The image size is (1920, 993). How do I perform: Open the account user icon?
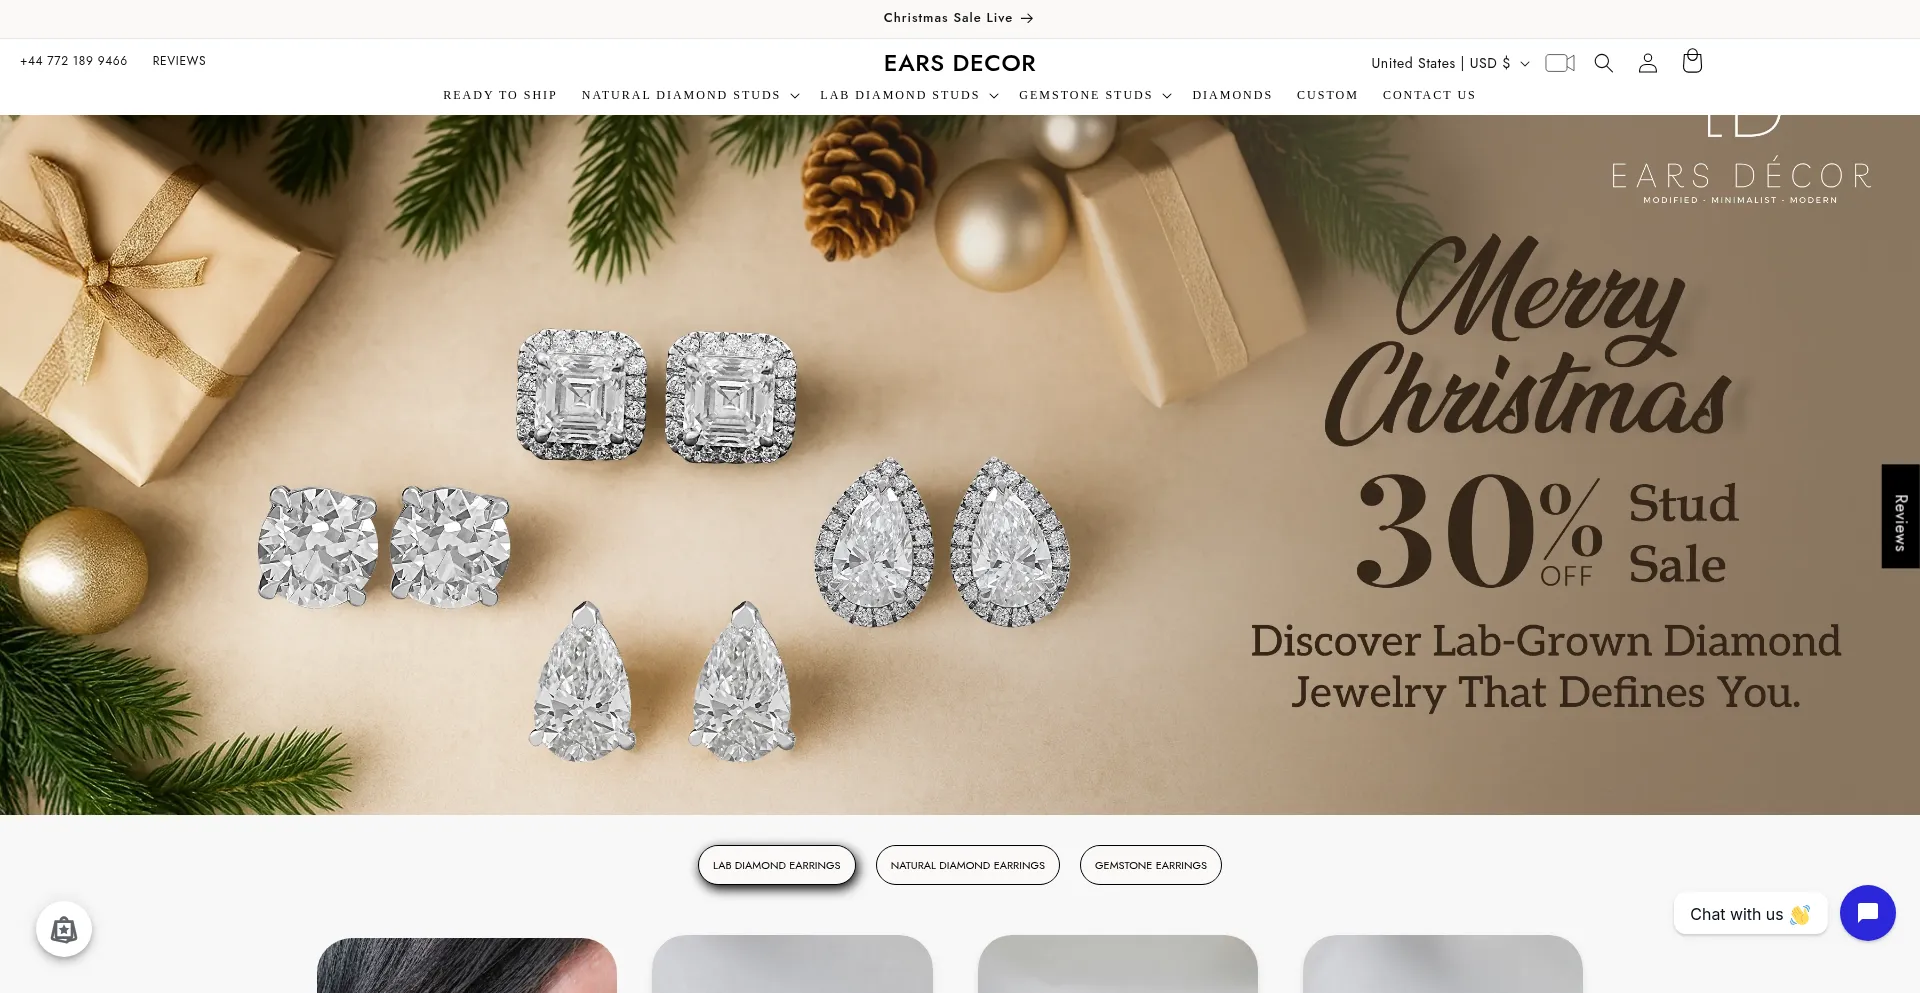tap(1648, 63)
